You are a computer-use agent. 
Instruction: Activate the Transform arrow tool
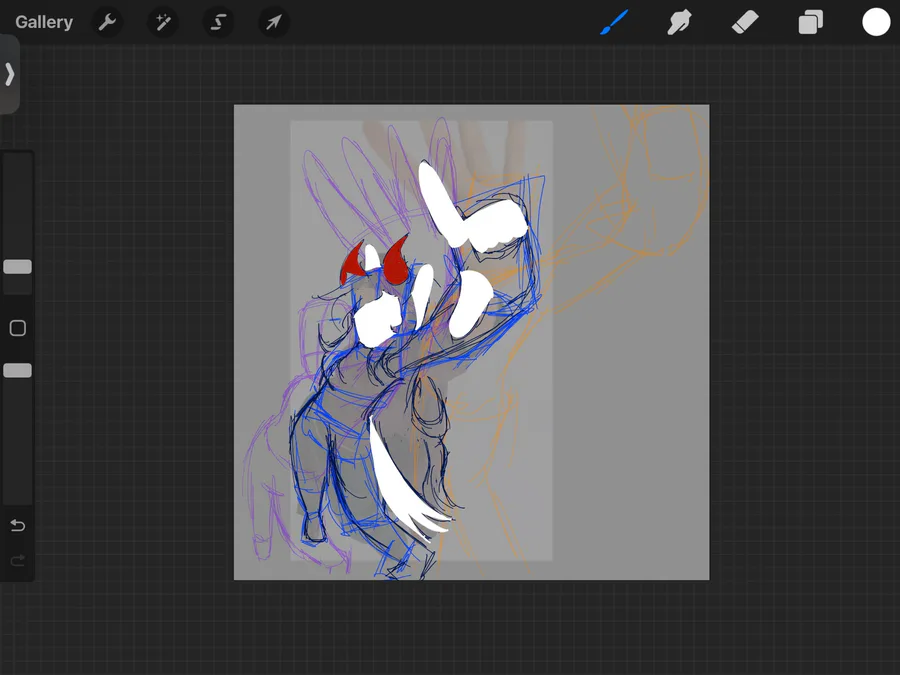[274, 22]
